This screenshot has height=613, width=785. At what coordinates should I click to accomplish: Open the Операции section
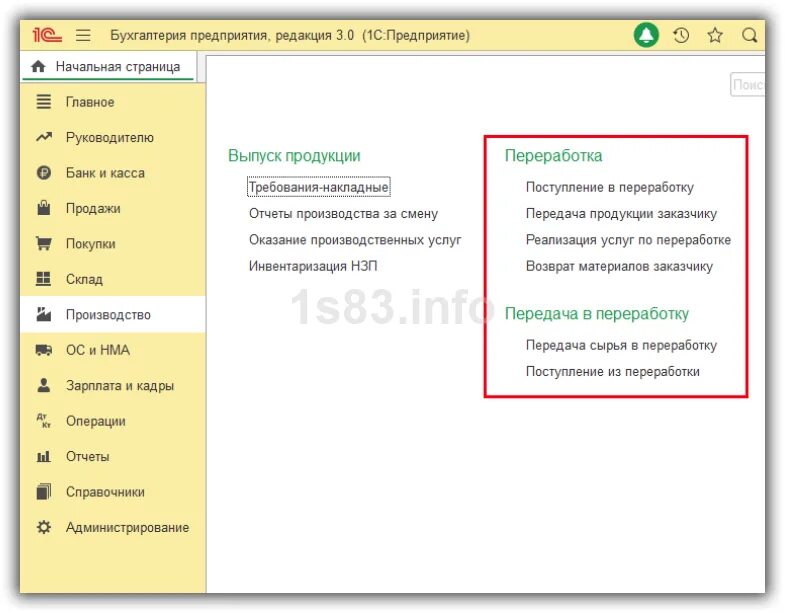tap(113, 421)
